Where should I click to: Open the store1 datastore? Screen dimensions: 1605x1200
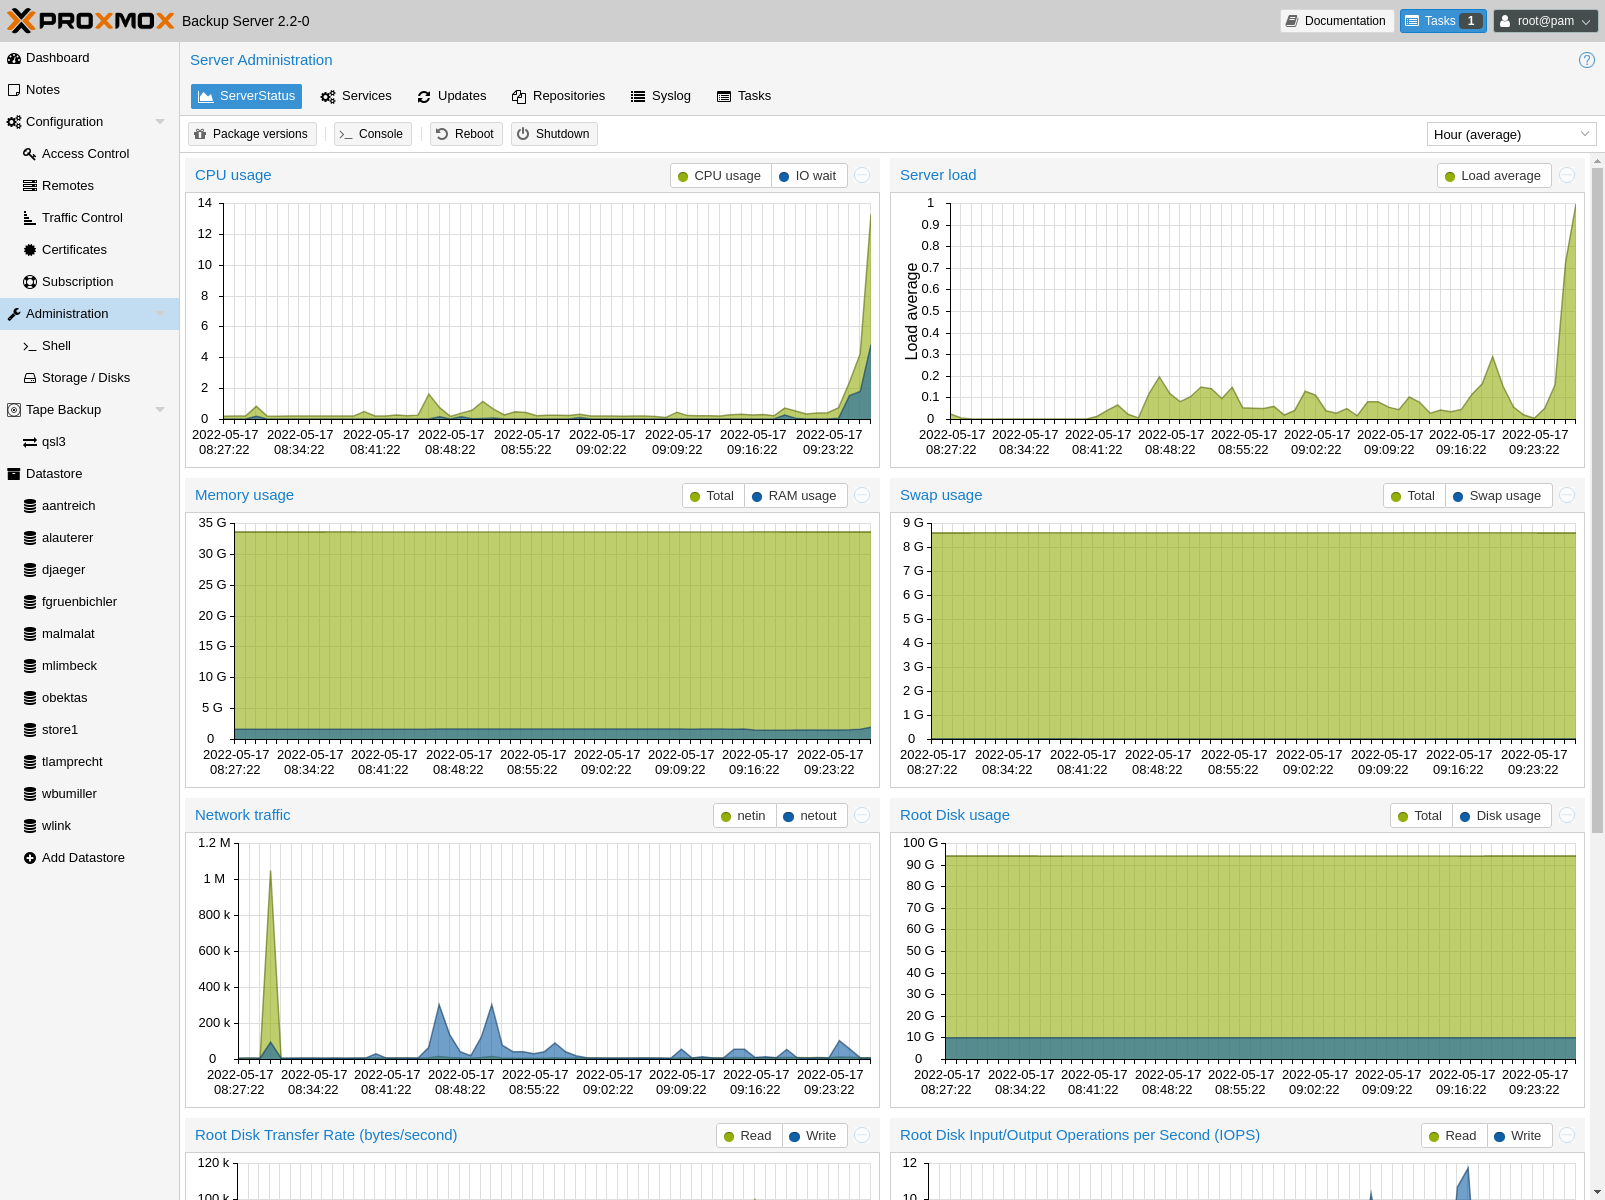pos(59,730)
